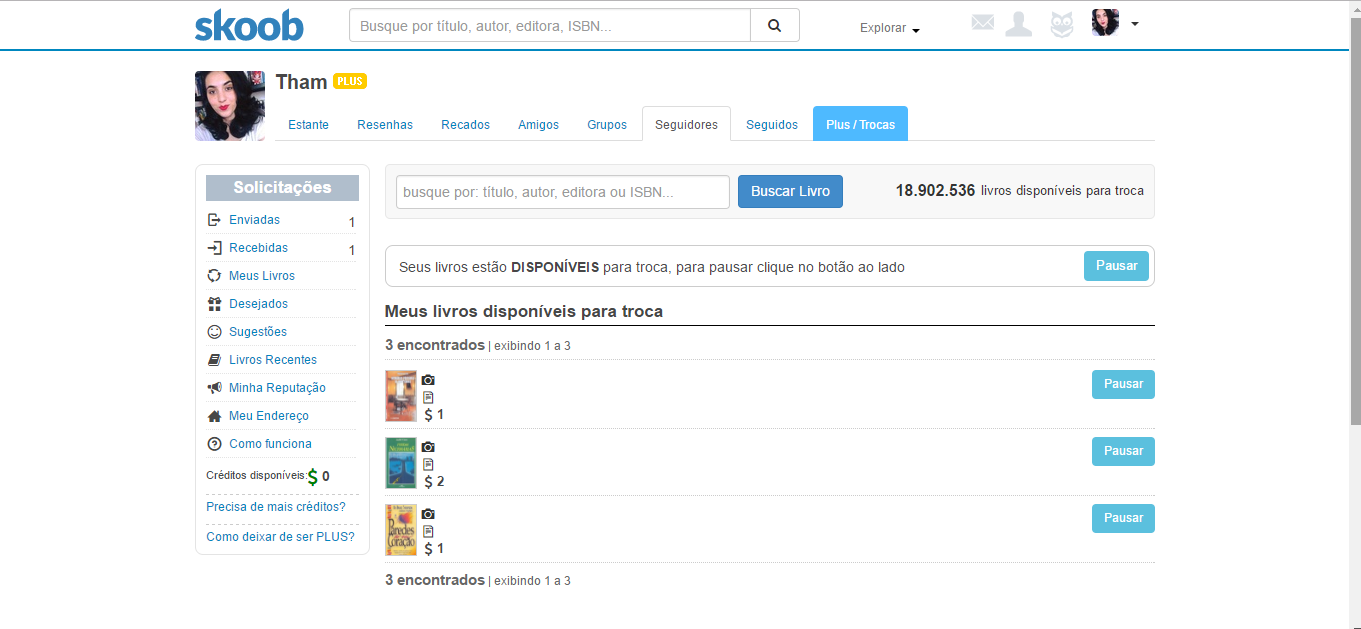Click the second book's cover thumbnail
This screenshot has height=629, width=1361.
(x=400, y=463)
